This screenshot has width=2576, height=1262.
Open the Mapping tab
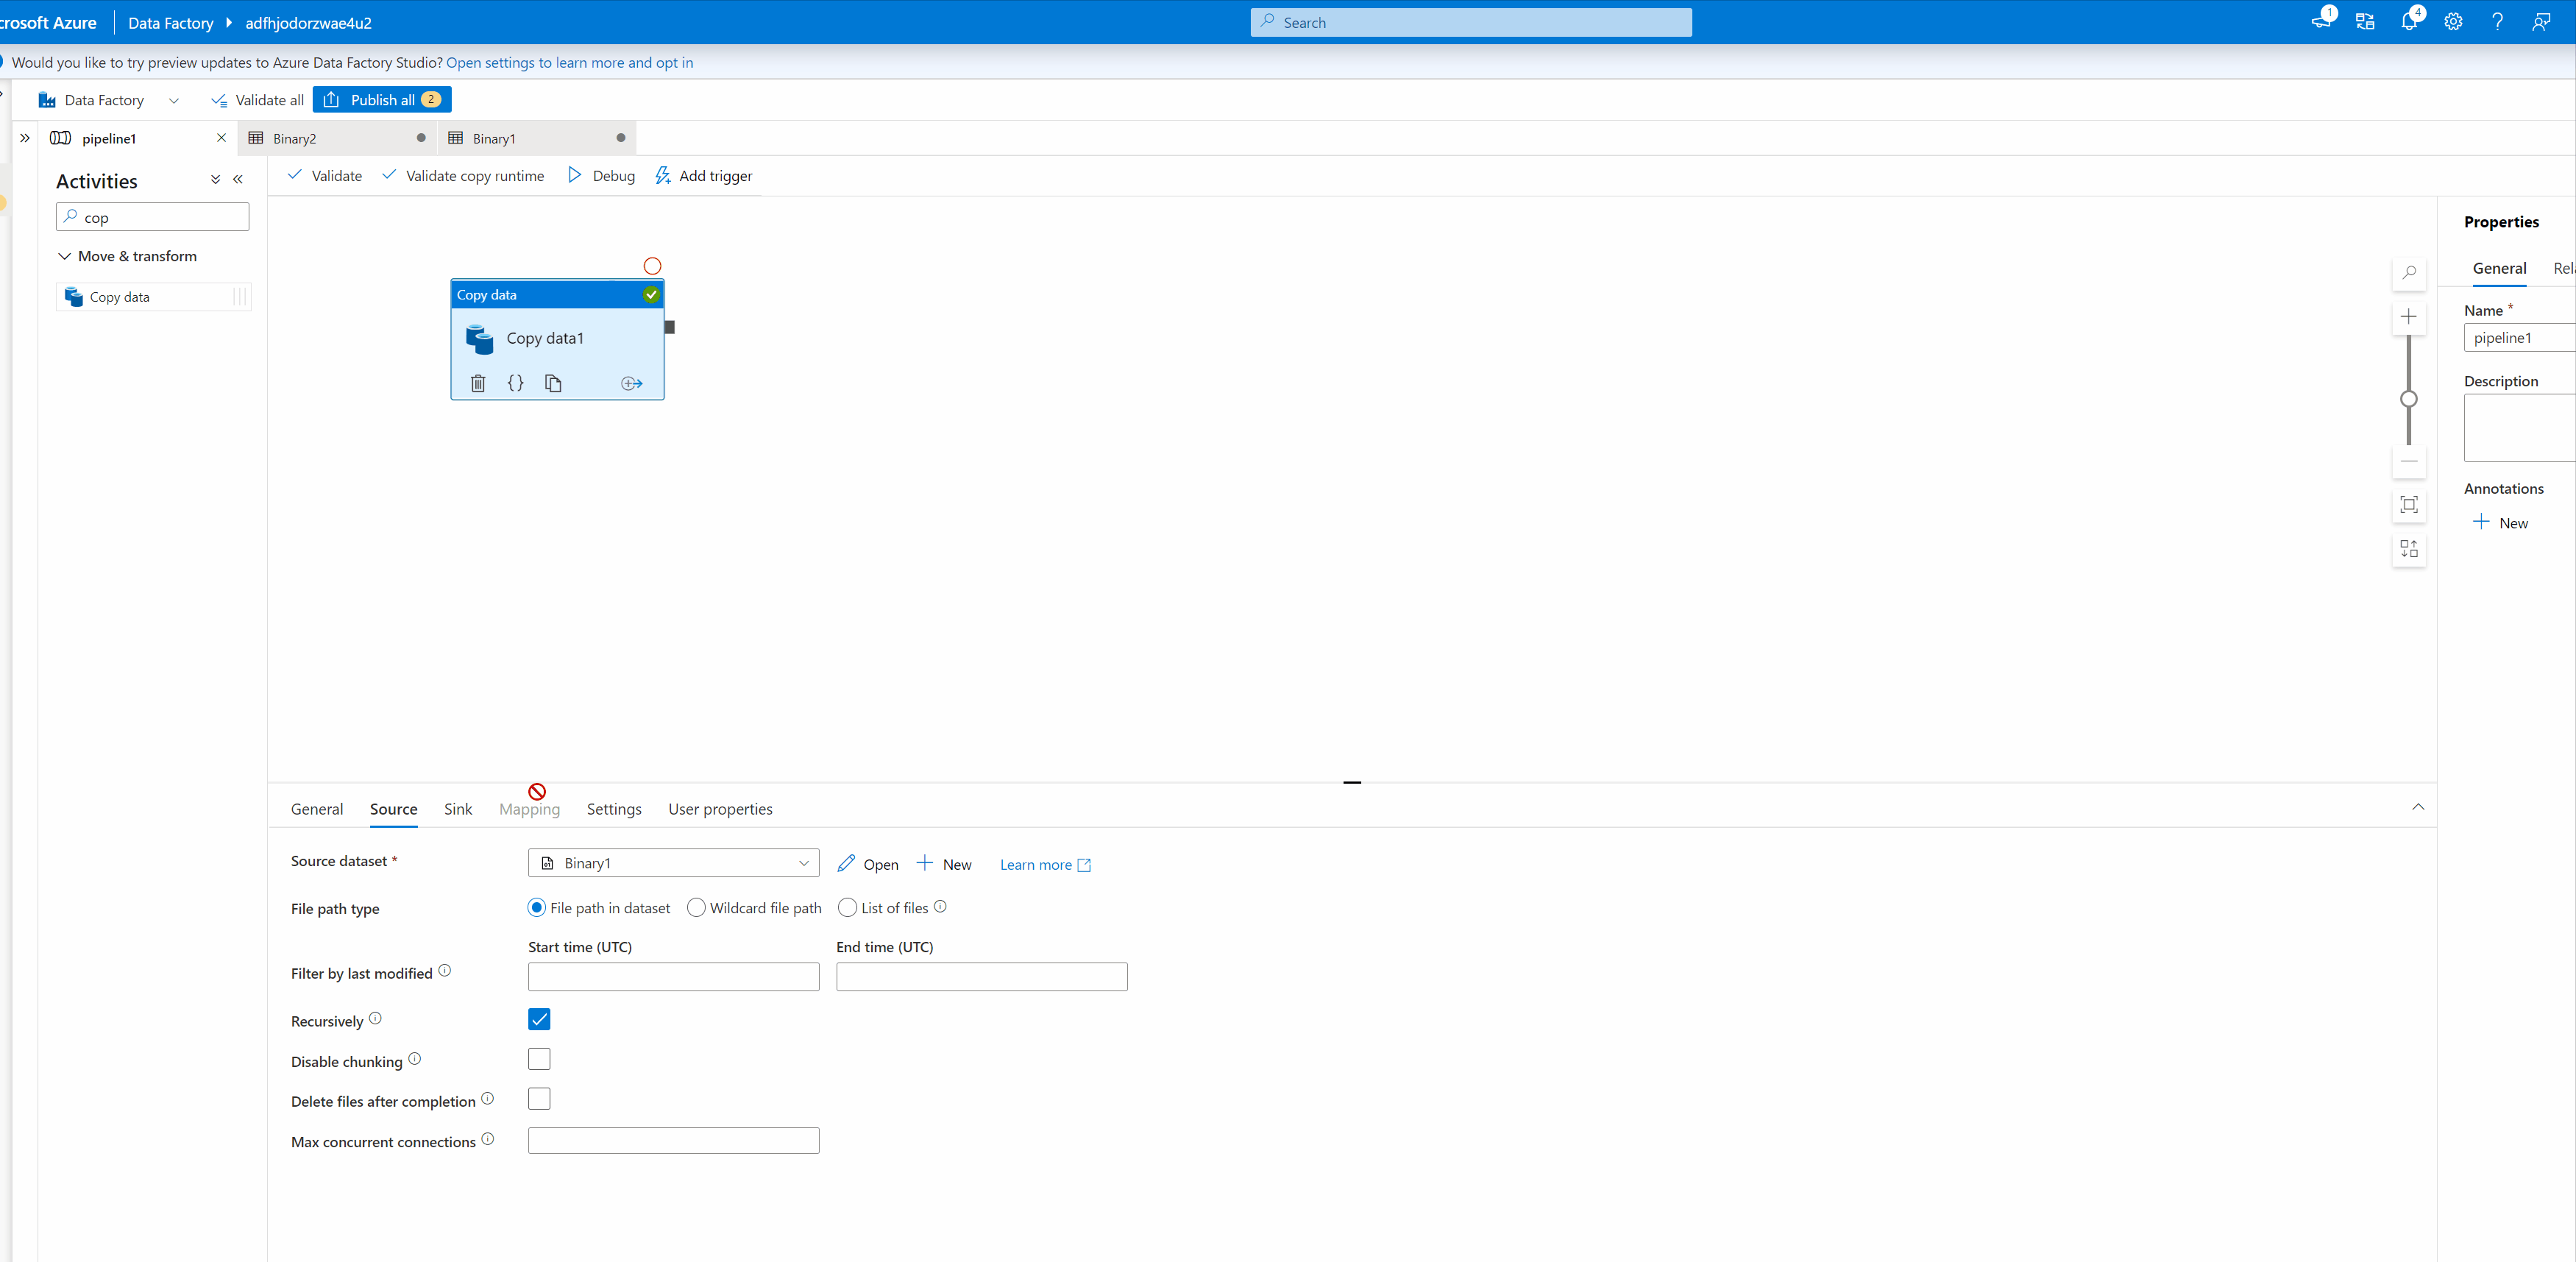pos(529,809)
